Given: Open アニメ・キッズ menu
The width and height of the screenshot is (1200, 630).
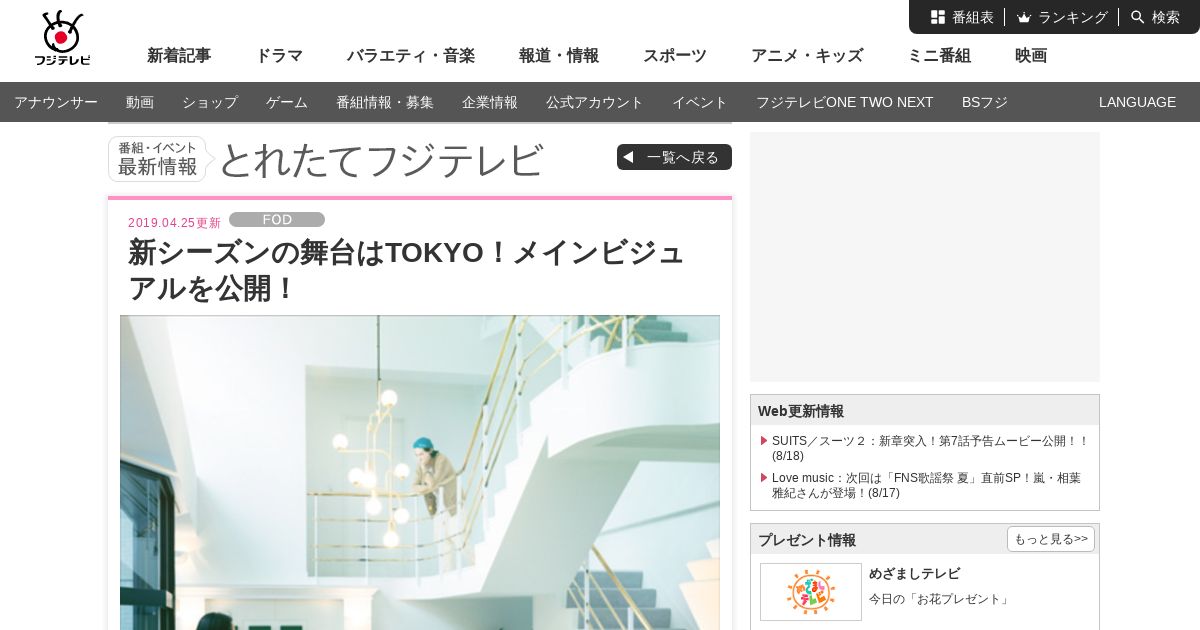Looking at the screenshot, I should tap(807, 56).
